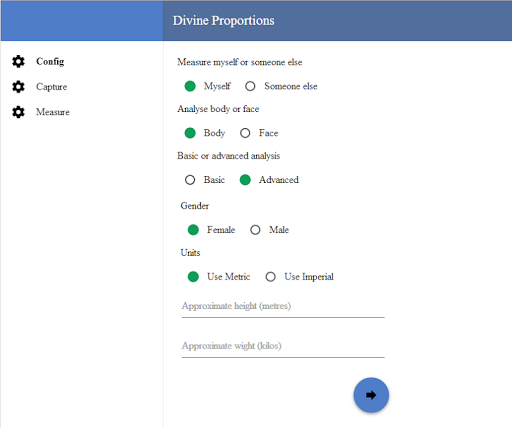Viewport: 512px width, 428px height.
Task: Open the Capture menu item
Action: (52, 87)
